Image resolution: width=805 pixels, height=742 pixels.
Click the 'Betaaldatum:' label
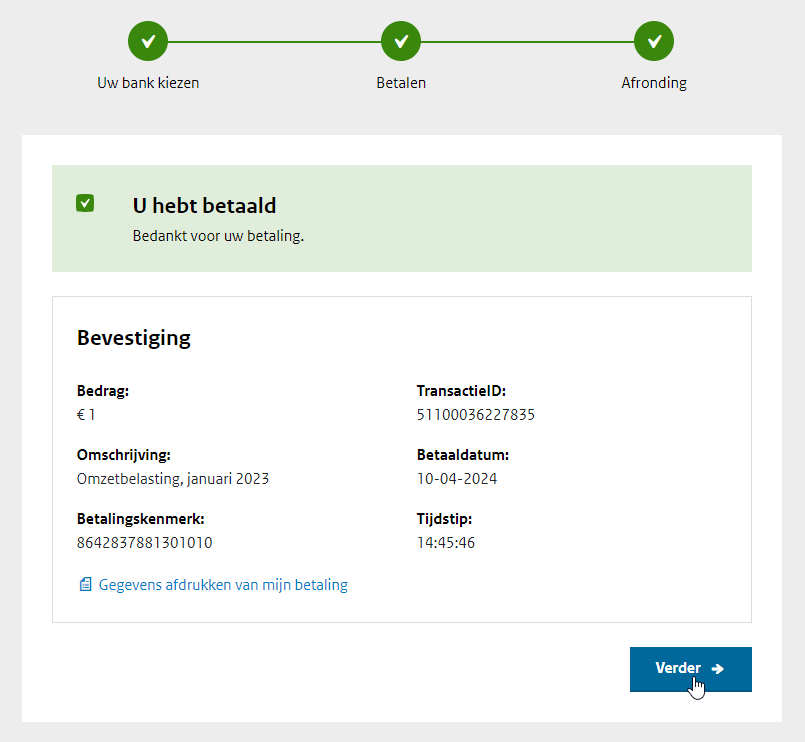pos(463,455)
